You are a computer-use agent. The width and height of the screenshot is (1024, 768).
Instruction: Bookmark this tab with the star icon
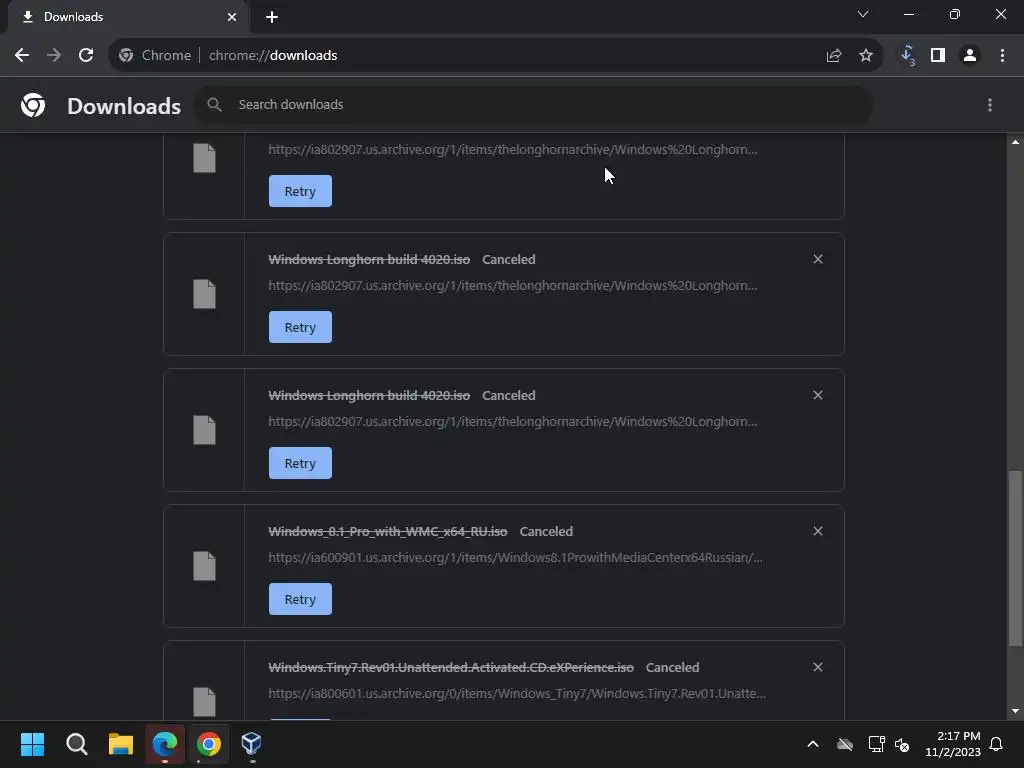[866, 56]
